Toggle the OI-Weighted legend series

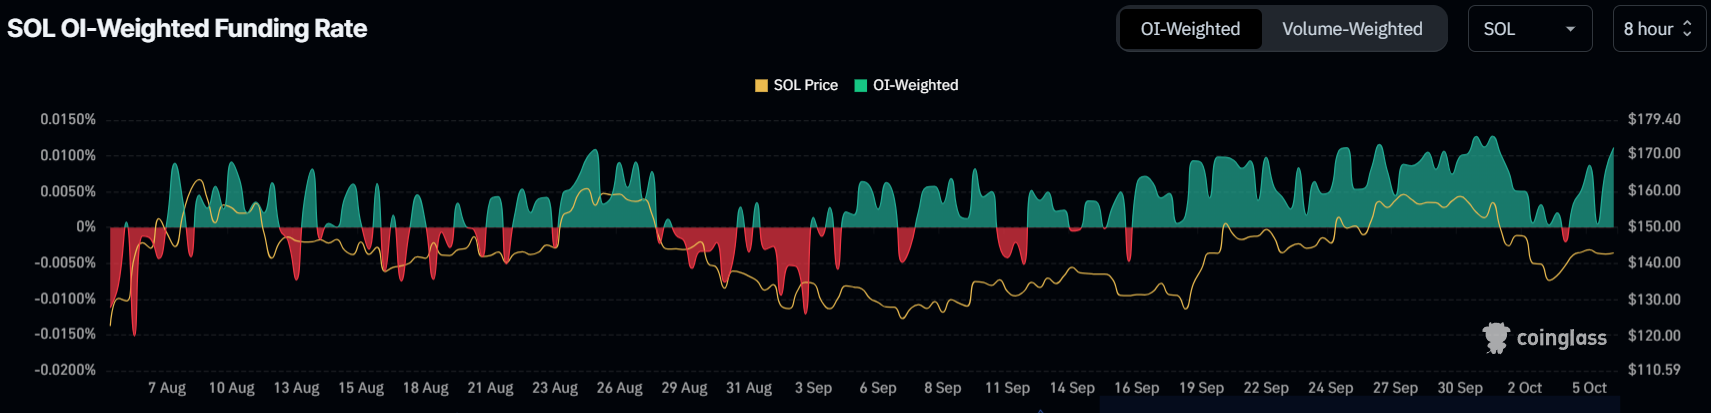(x=906, y=85)
